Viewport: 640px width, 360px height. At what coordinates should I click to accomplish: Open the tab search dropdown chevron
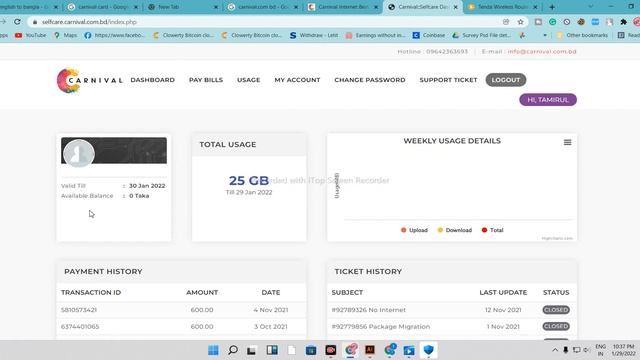[x=591, y=7]
